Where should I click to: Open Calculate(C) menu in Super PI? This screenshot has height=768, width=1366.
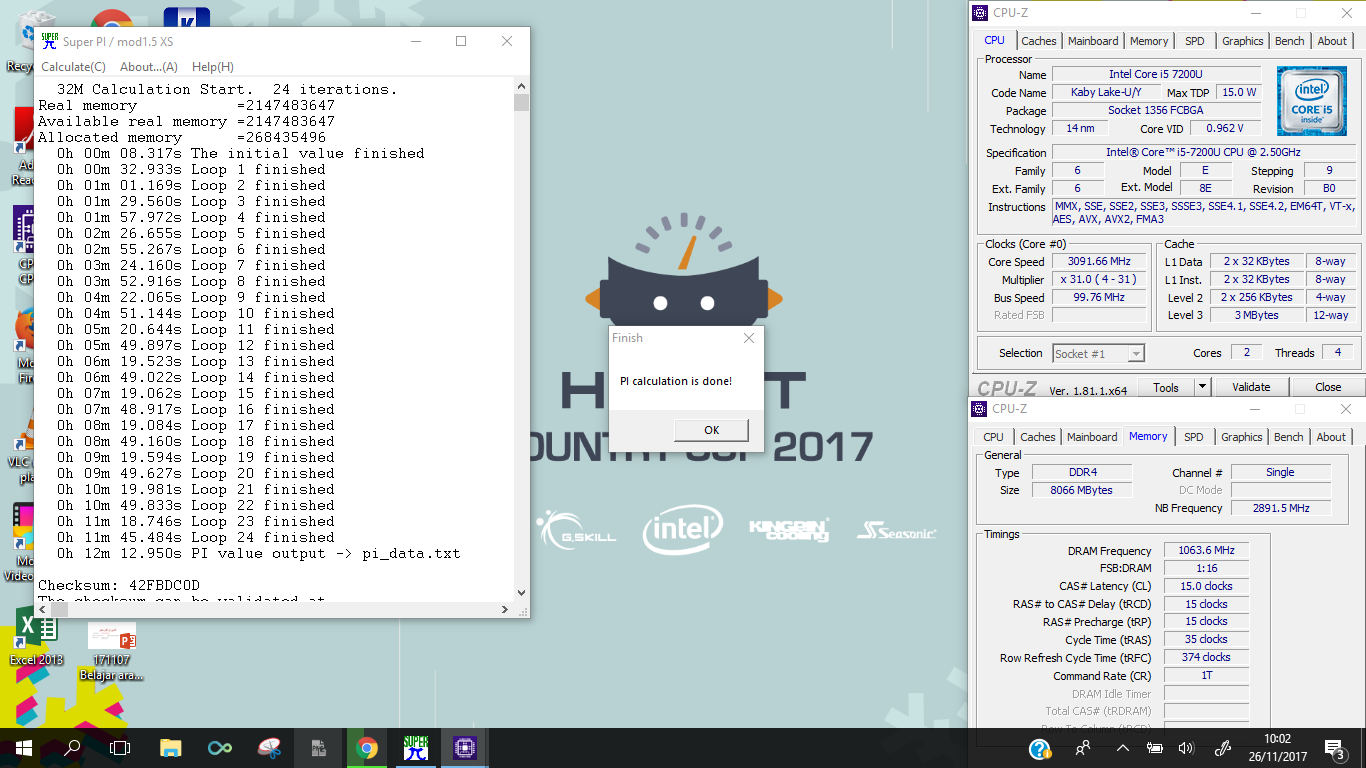point(73,67)
